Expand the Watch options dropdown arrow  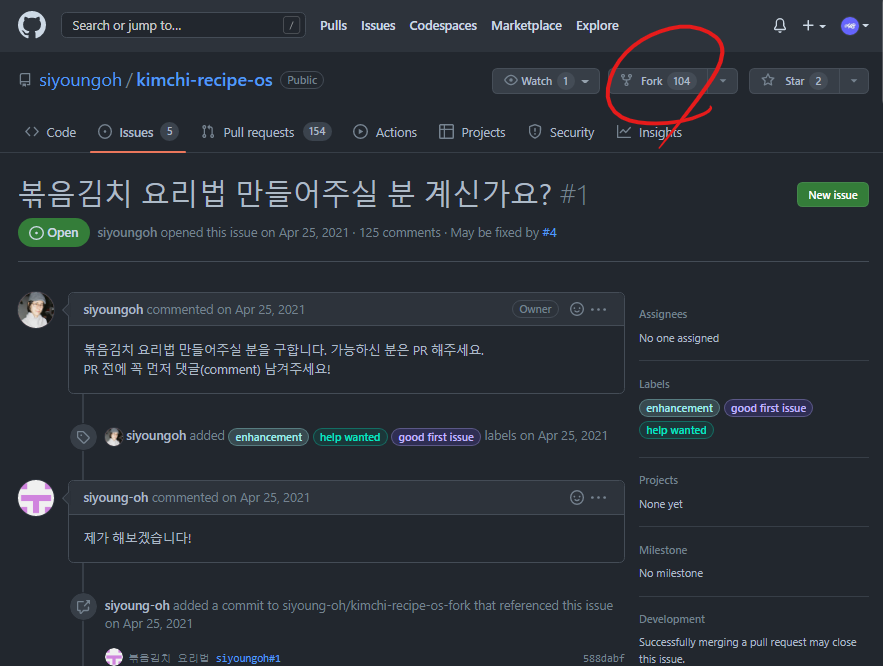(586, 81)
